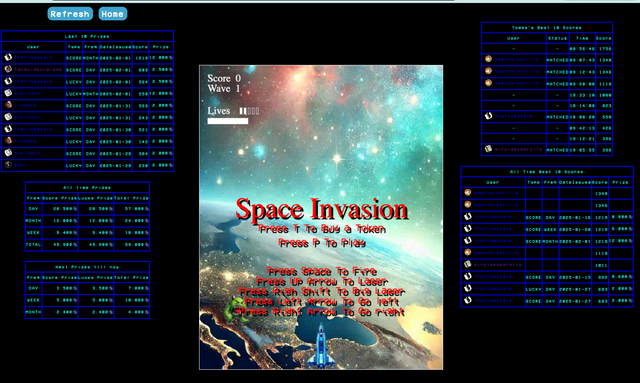Screen dimensions: 640x383
Task: Click avatar in All Time Best score 1119 row
Action: click(468, 253)
